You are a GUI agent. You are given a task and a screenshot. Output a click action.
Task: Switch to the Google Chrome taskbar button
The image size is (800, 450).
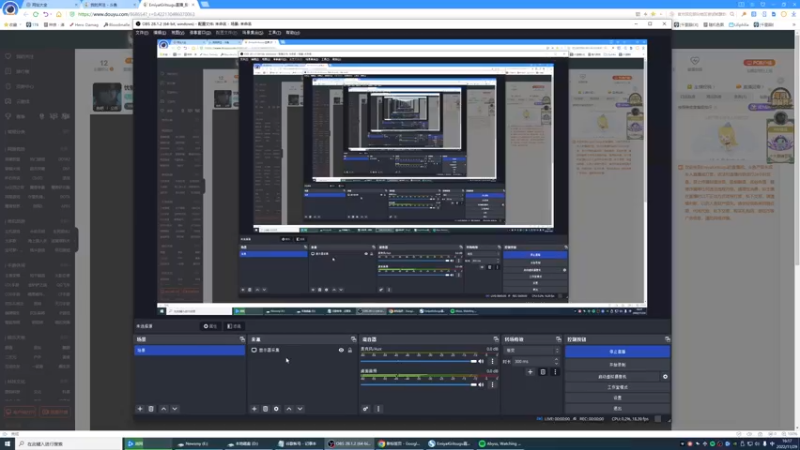tap(399, 444)
